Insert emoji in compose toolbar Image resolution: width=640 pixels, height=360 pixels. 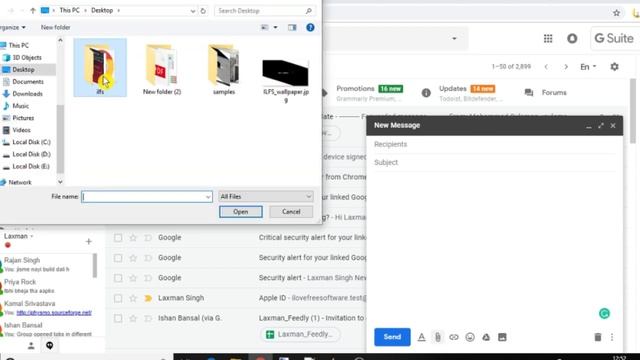tap(470, 337)
